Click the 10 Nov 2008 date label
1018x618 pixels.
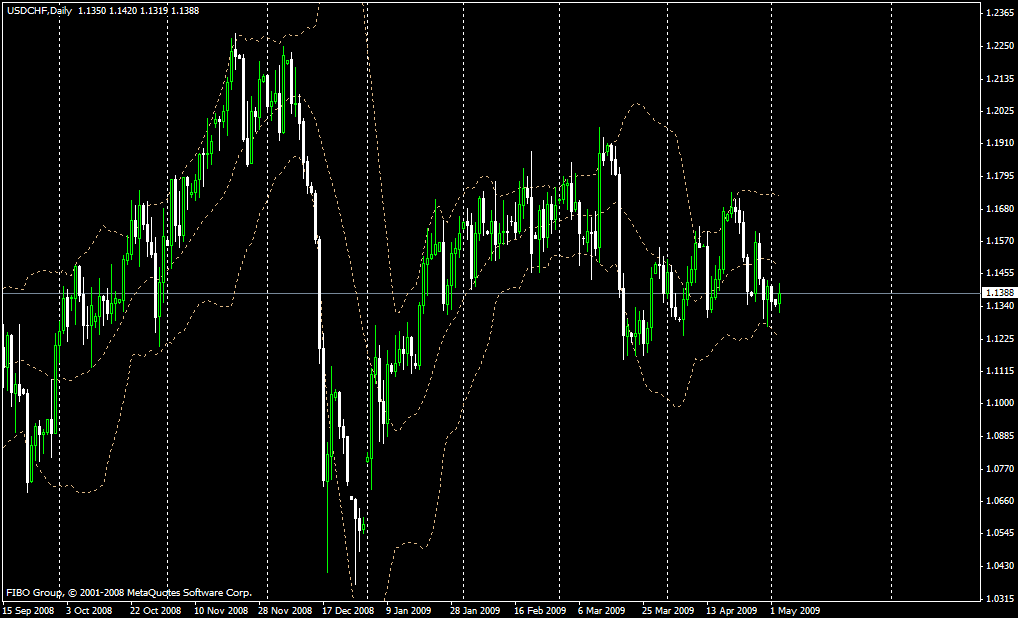tap(221, 609)
